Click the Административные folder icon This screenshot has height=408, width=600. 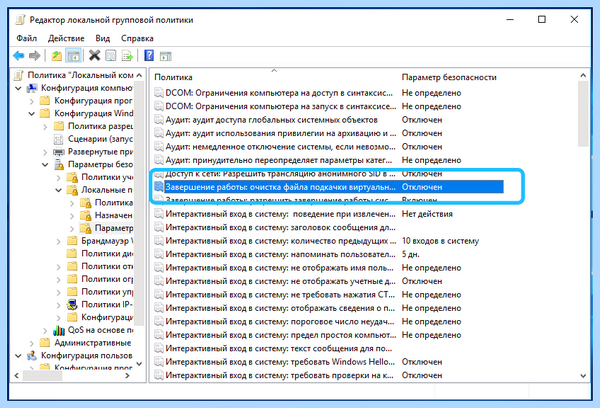click(x=45, y=343)
